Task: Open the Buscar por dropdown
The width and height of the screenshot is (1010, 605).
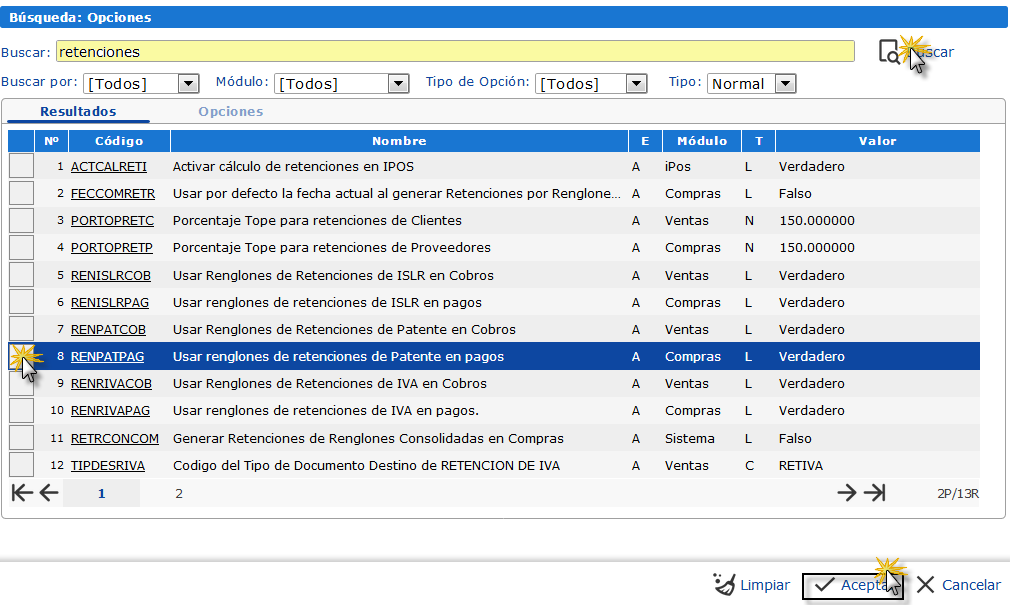Action: pos(188,84)
